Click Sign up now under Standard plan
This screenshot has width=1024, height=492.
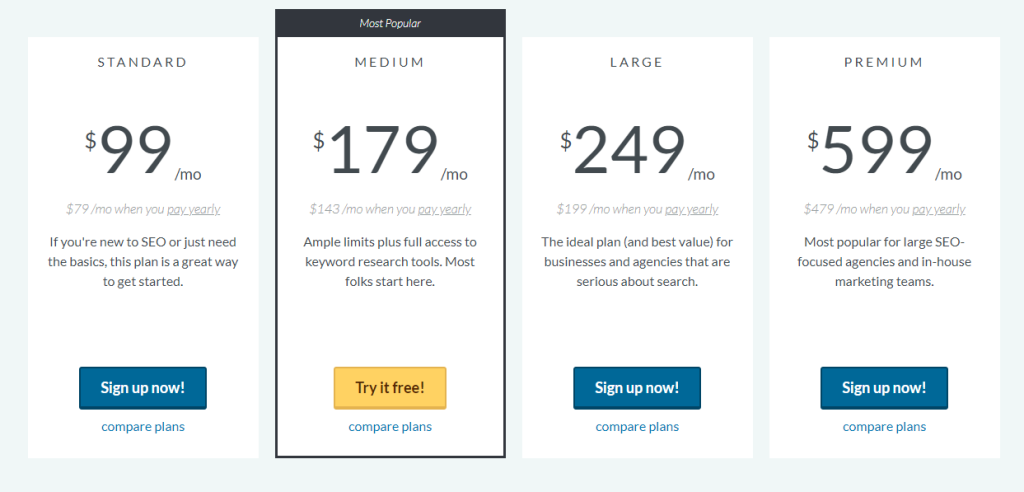click(143, 388)
